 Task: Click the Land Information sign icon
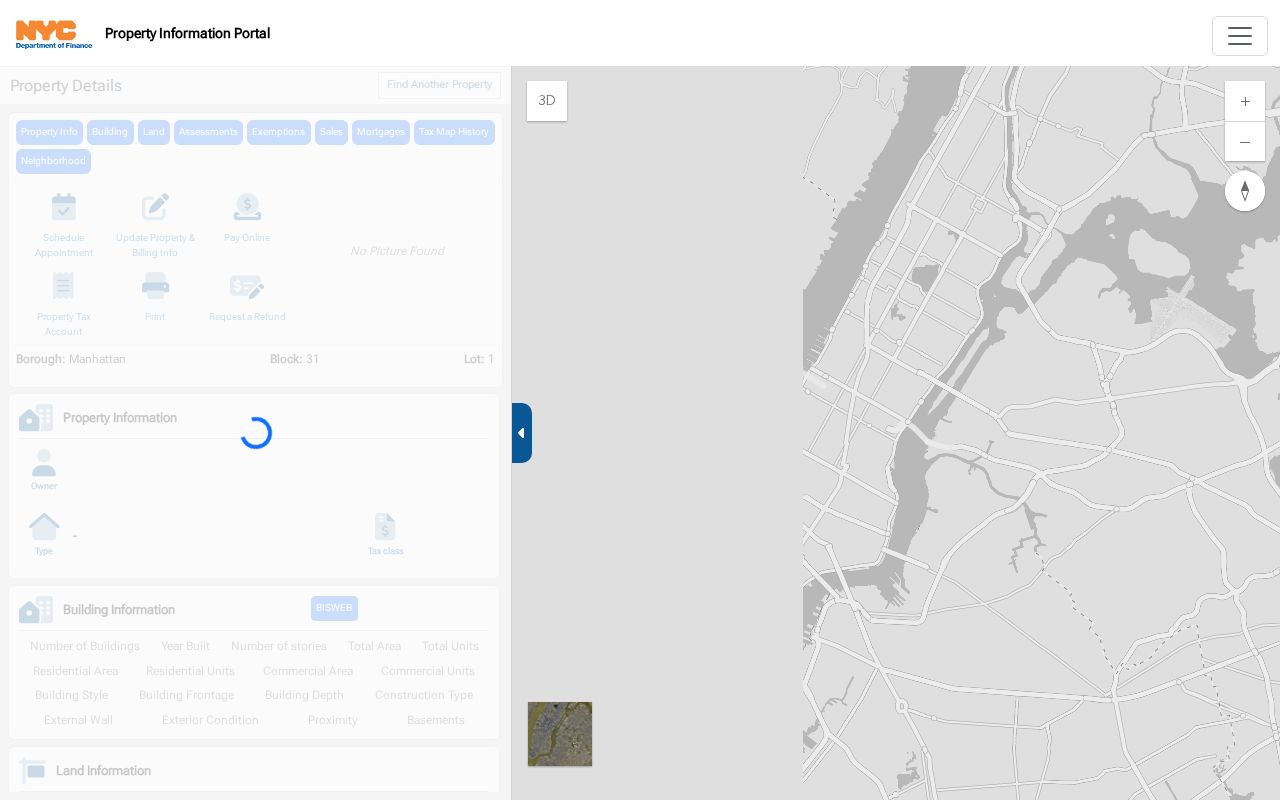click(x=32, y=770)
